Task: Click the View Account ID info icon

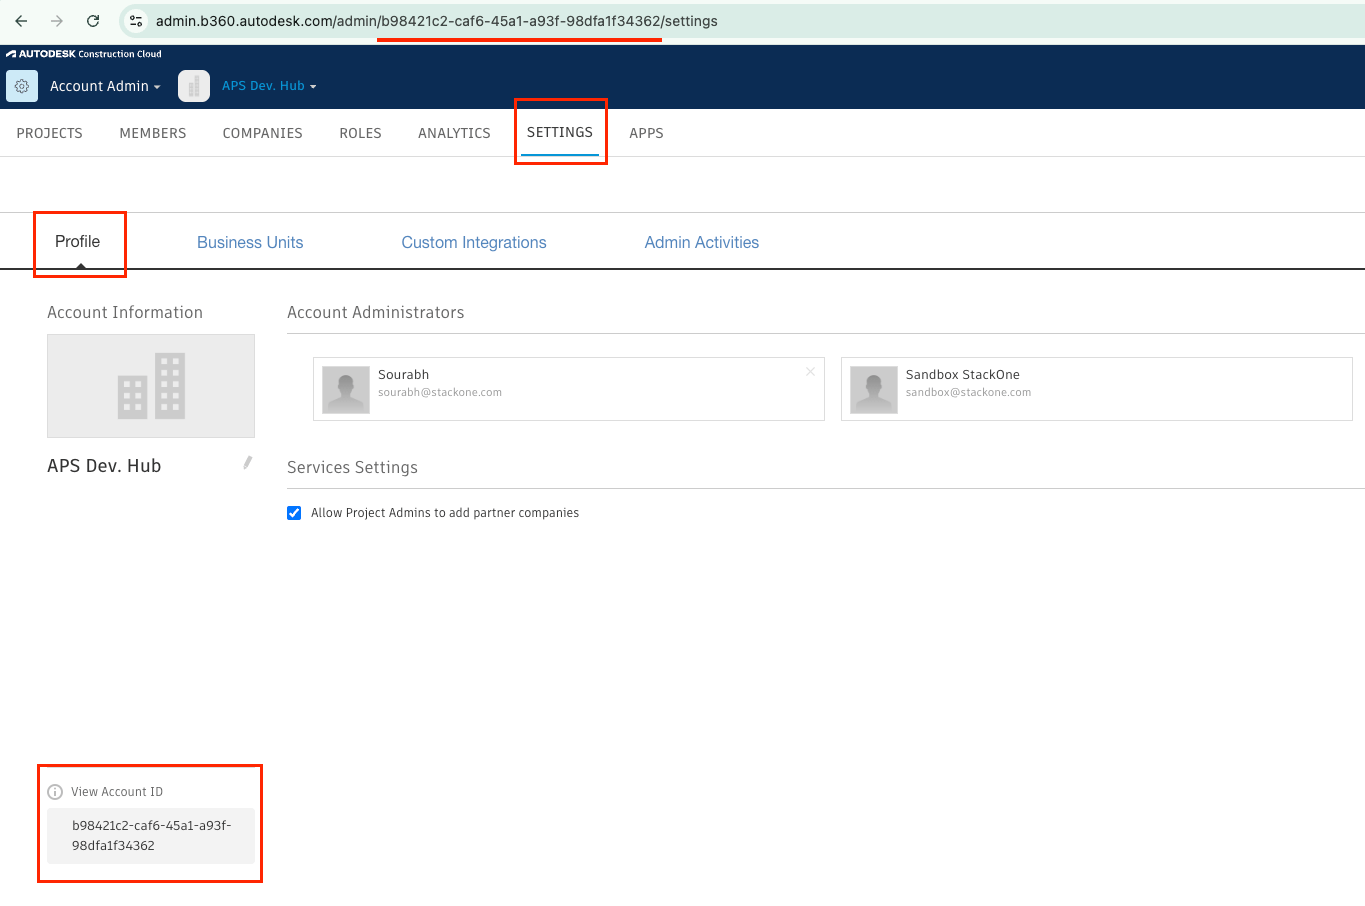Action: [x=55, y=792]
